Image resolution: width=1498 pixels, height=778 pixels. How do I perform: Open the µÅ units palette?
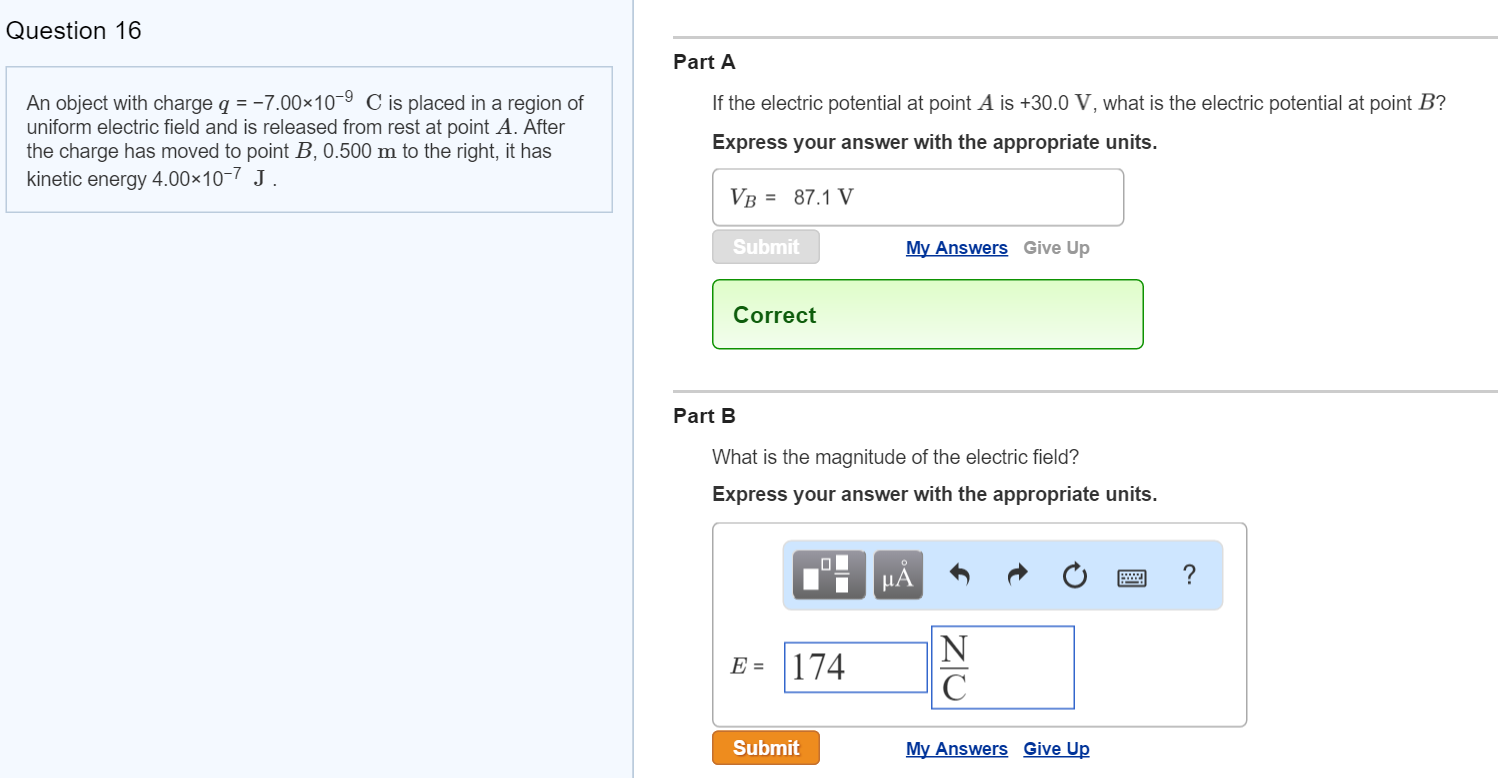(x=897, y=575)
